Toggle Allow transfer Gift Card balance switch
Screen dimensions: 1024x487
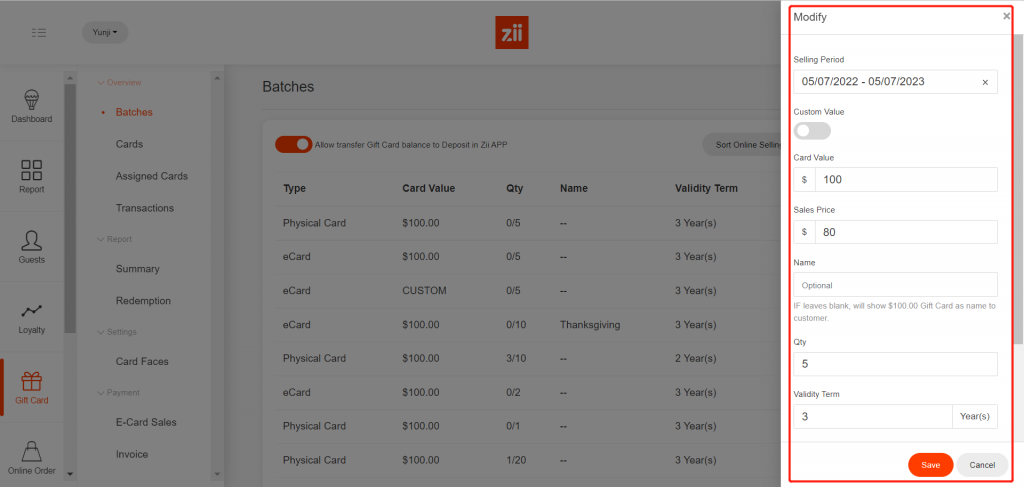[294, 144]
